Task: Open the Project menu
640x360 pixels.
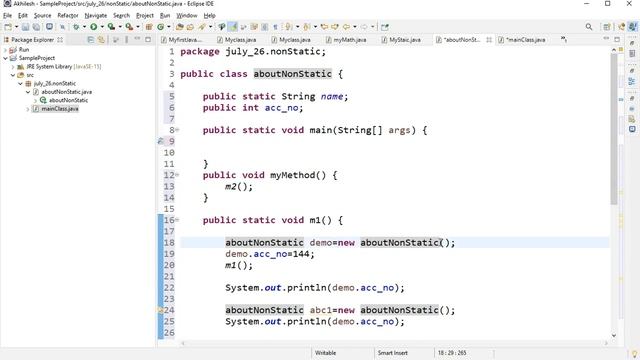Action: pyautogui.click(x=144, y=16)
